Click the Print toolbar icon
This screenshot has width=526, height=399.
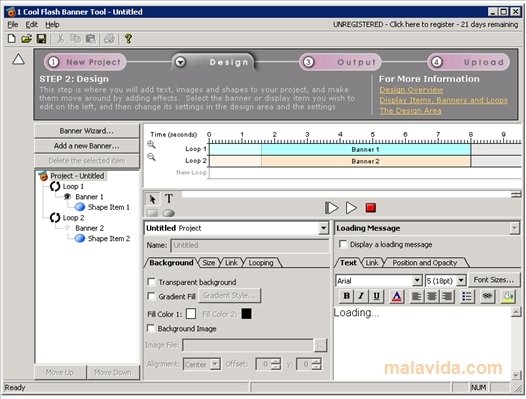click(109, 39)
